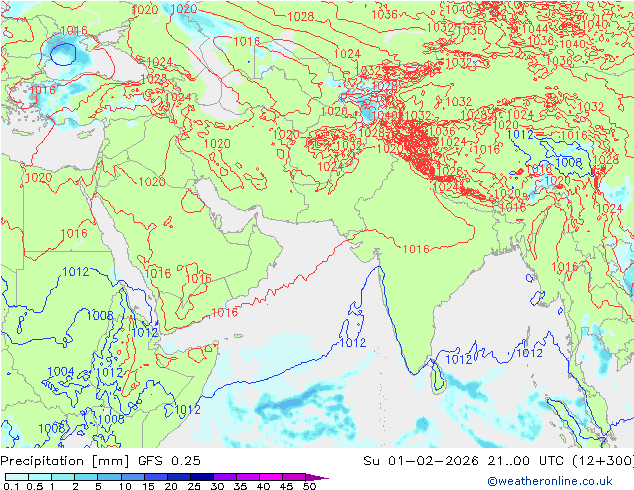
Task: Click the red '1016' label on the Arabian Sea isobar
Action: point(225,312)
